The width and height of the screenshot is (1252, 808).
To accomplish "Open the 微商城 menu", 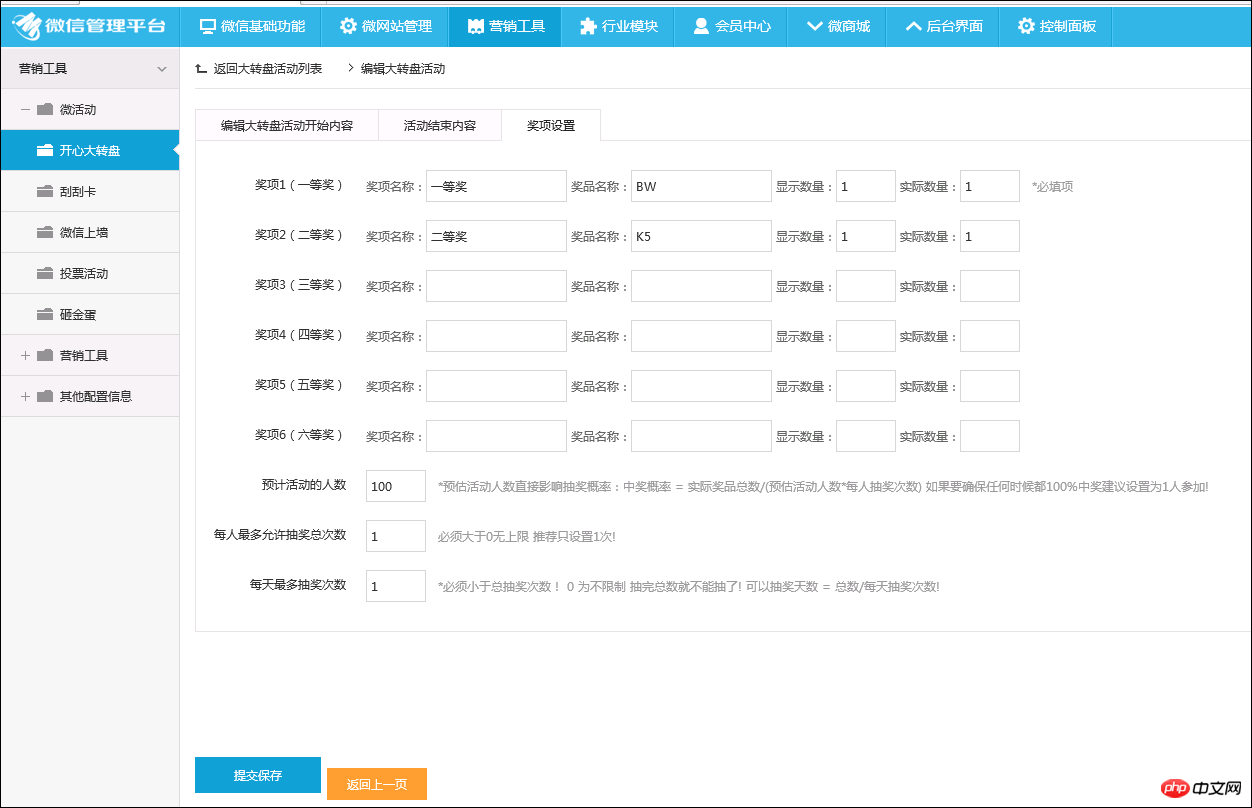I will [x=838, y=26].
